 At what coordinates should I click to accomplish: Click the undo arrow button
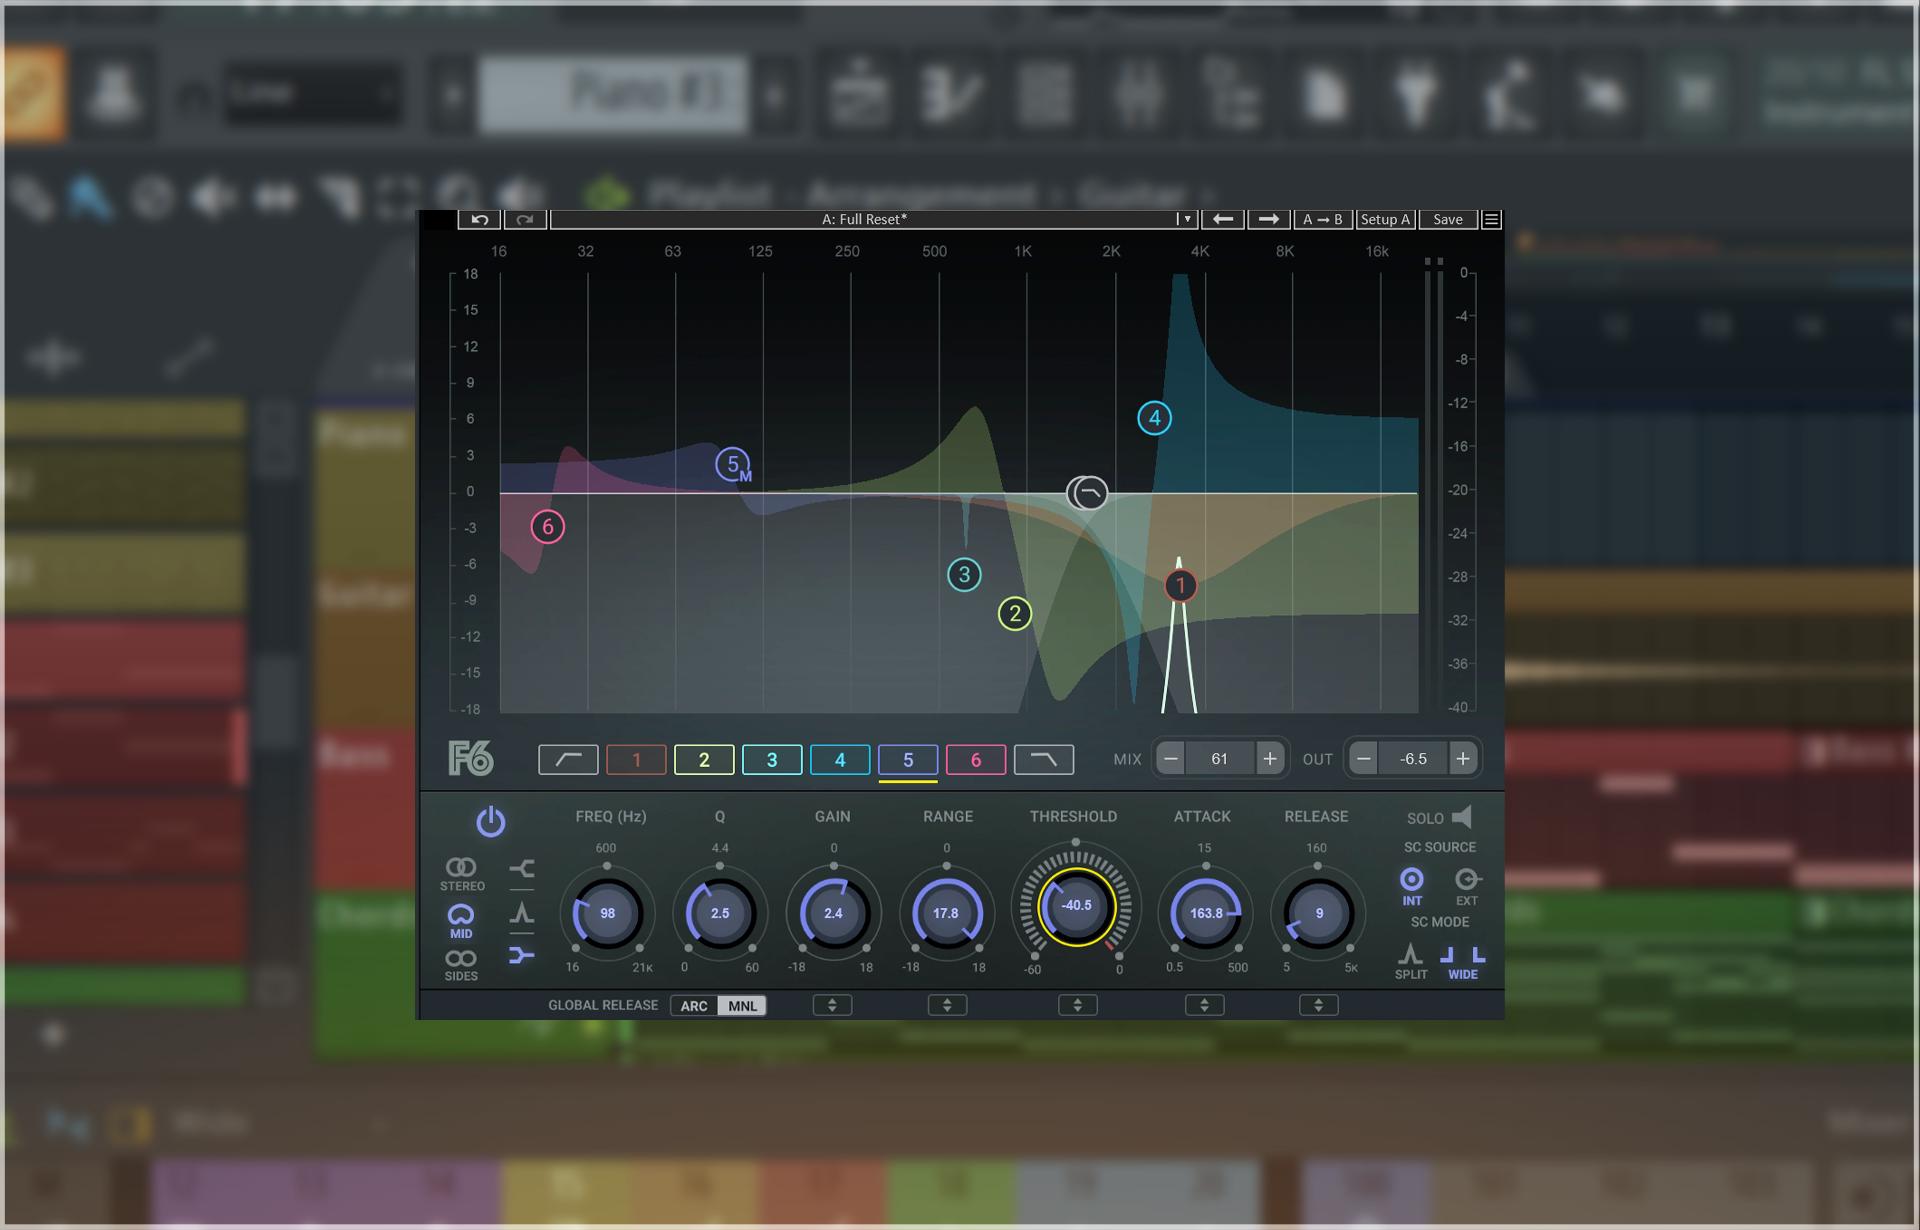480,219
